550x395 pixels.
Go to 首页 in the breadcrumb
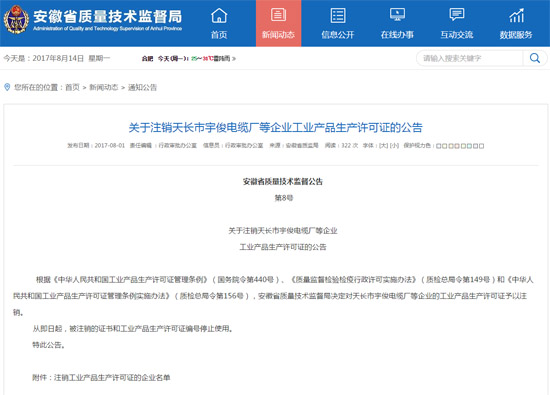(x=73, y=87)
